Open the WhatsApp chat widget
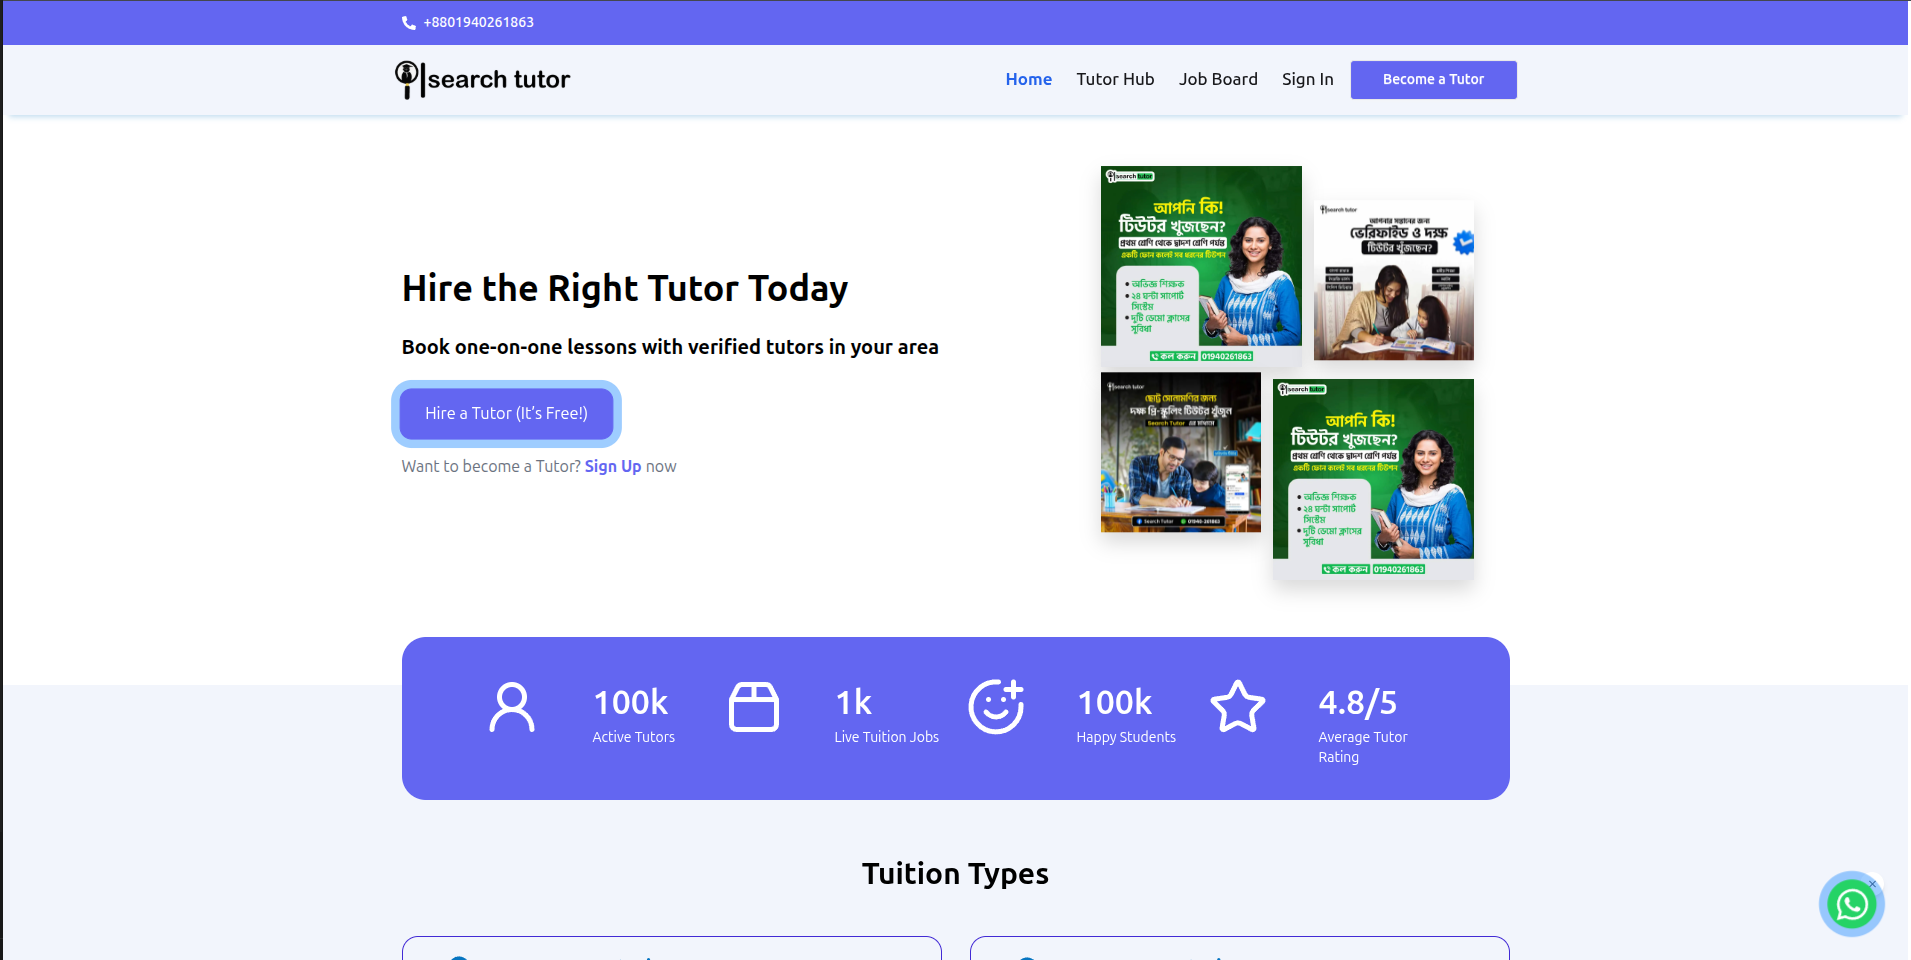Image resolution: width=1911 pixels, height=960 pixels. pyautogui.click(x=1851, y=903)
